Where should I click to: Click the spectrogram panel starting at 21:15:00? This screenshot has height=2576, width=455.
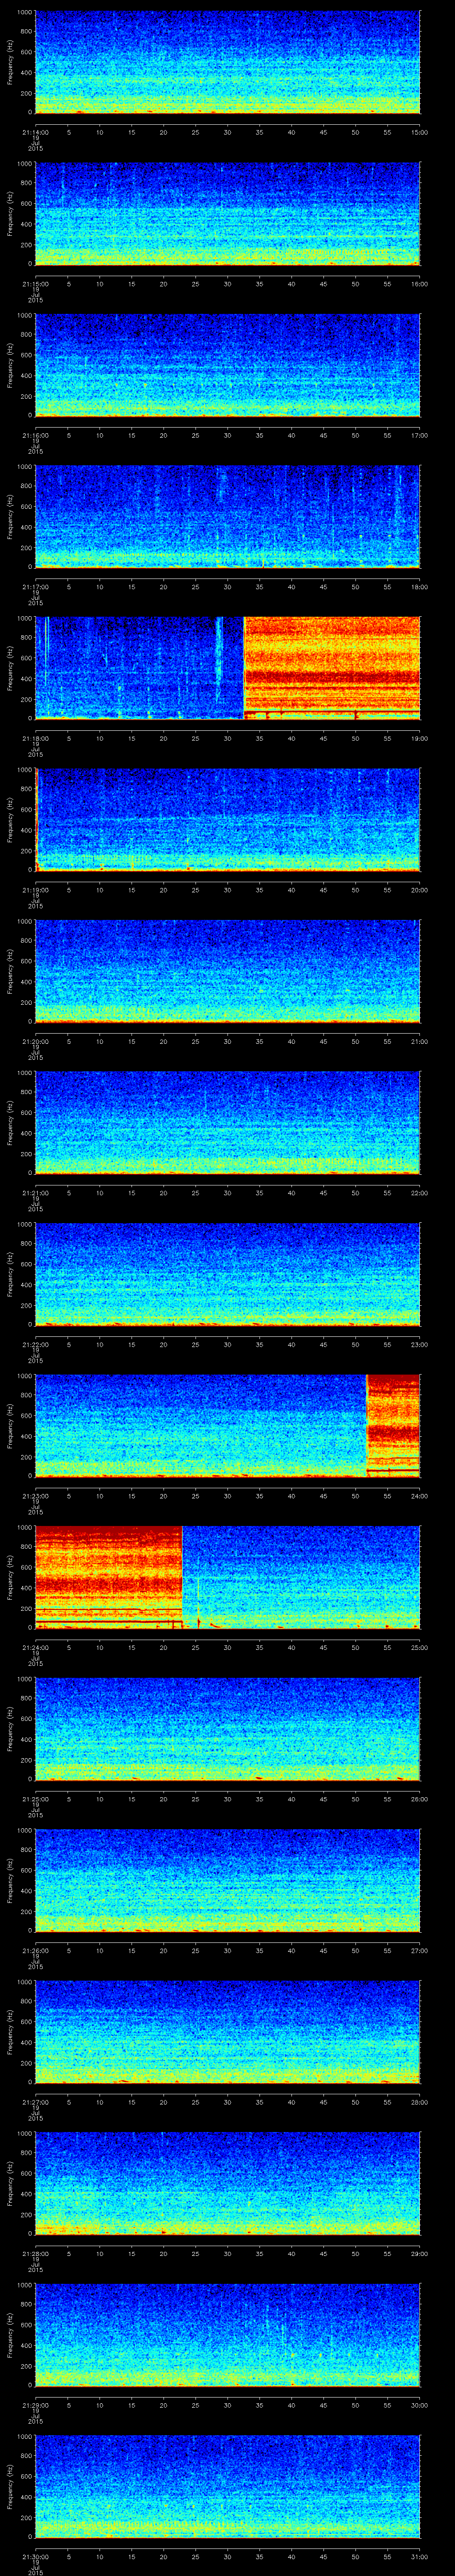(228, 214)
